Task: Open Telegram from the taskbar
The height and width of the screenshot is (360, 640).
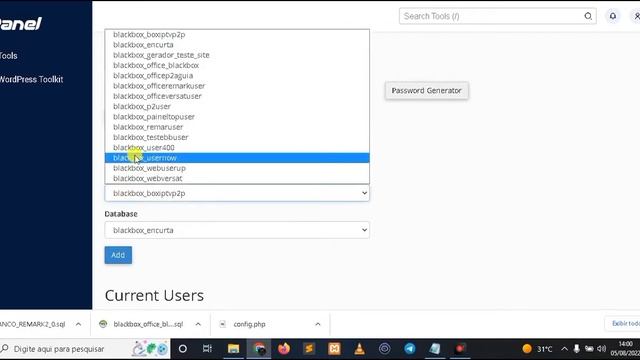Action: [410, 349]
